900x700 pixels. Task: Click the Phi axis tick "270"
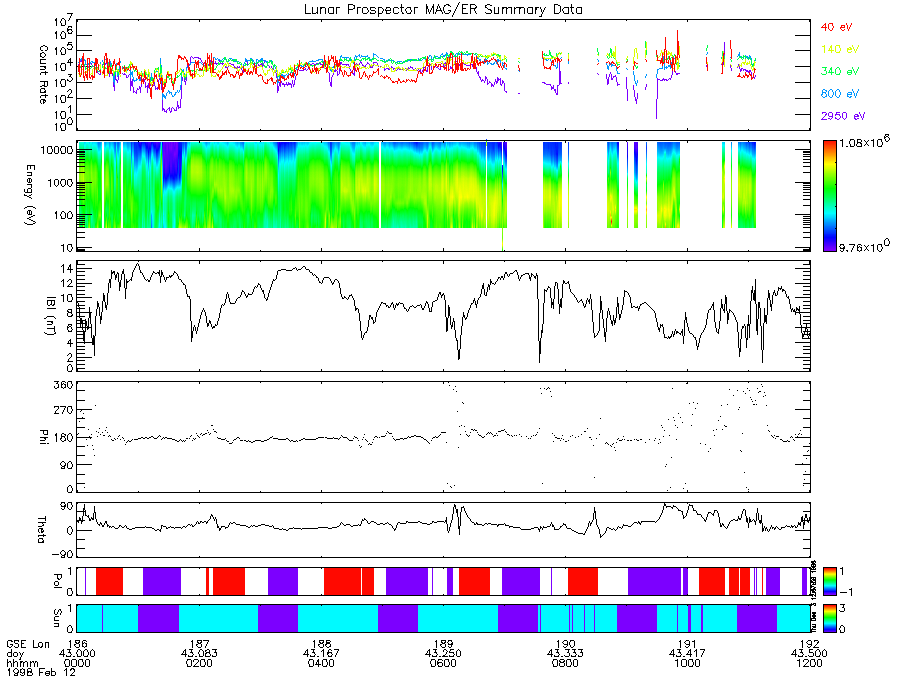pyautogui.click(x=64, y=410)
